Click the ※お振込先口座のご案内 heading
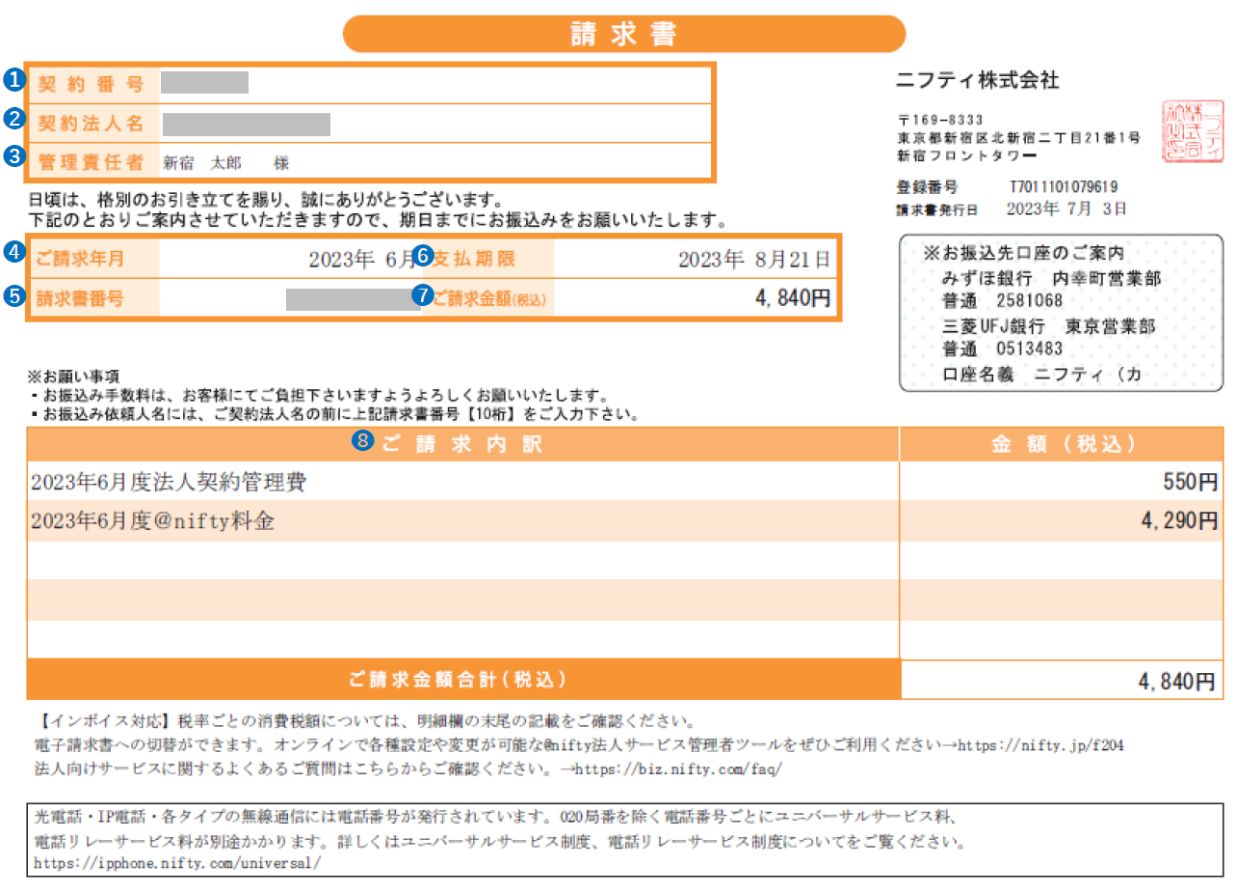 click(x=1024, y=254)
